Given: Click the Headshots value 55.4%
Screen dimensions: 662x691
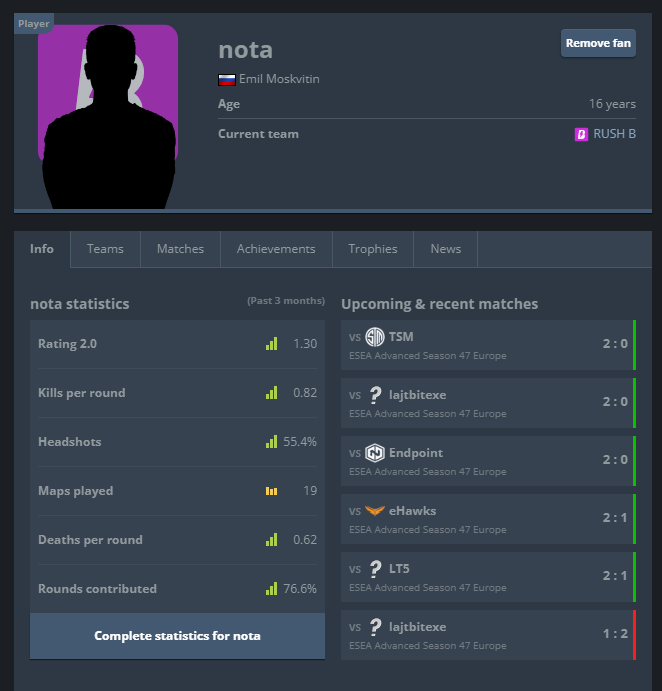Looking at the screenshot, I should click(x=300, y=442).
